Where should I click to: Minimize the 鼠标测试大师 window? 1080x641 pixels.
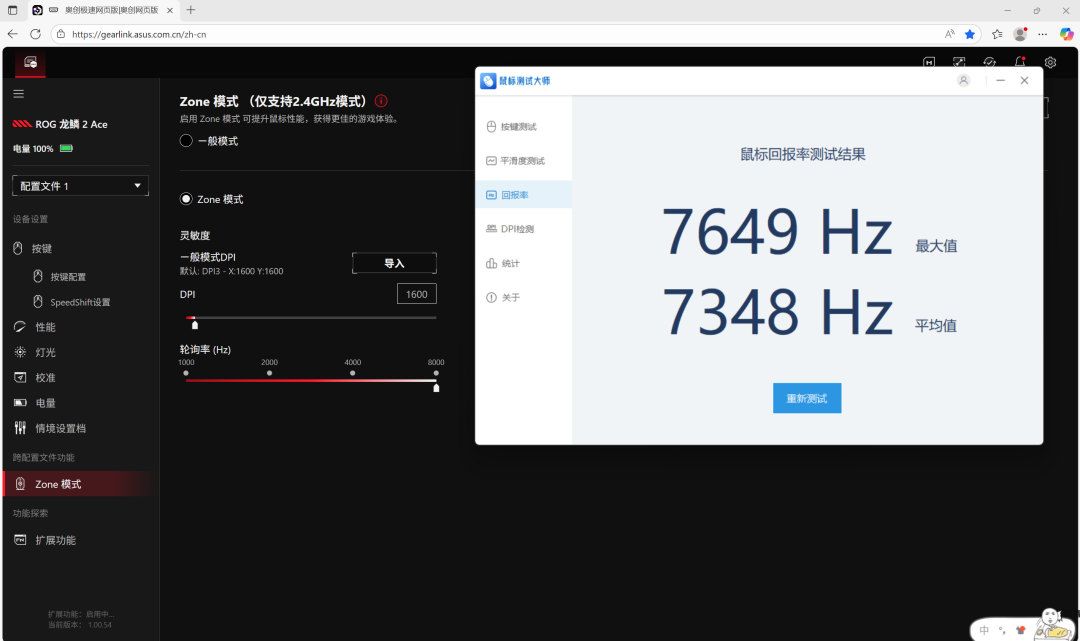(1000, 81)
